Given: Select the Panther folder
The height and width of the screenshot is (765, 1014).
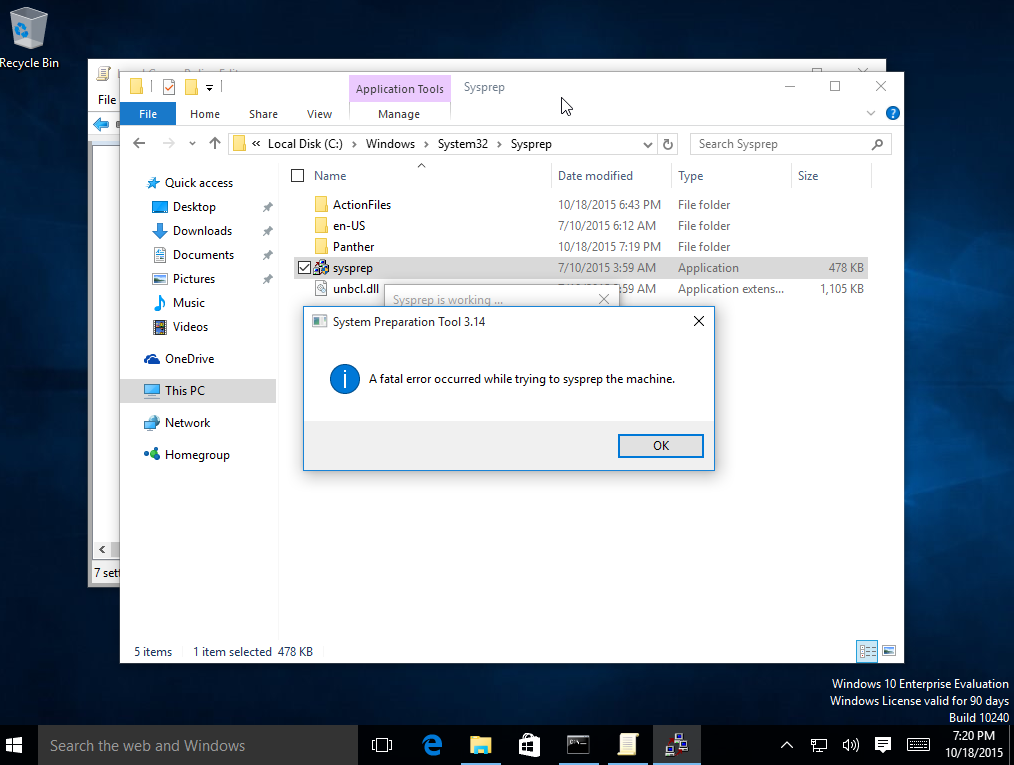Looking at the screenshot, I should pyautogui.click(x=353, y=247).
